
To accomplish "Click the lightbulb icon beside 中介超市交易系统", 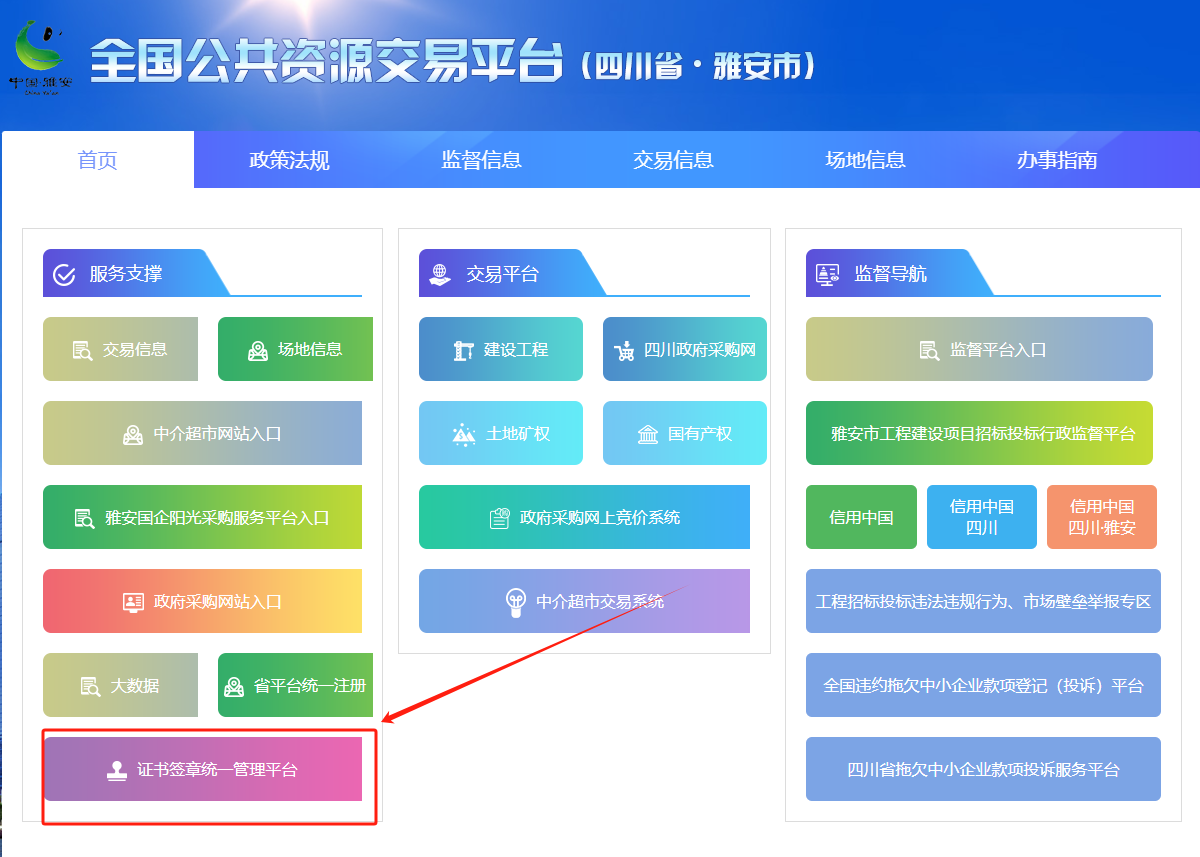I will pos(515,602).
